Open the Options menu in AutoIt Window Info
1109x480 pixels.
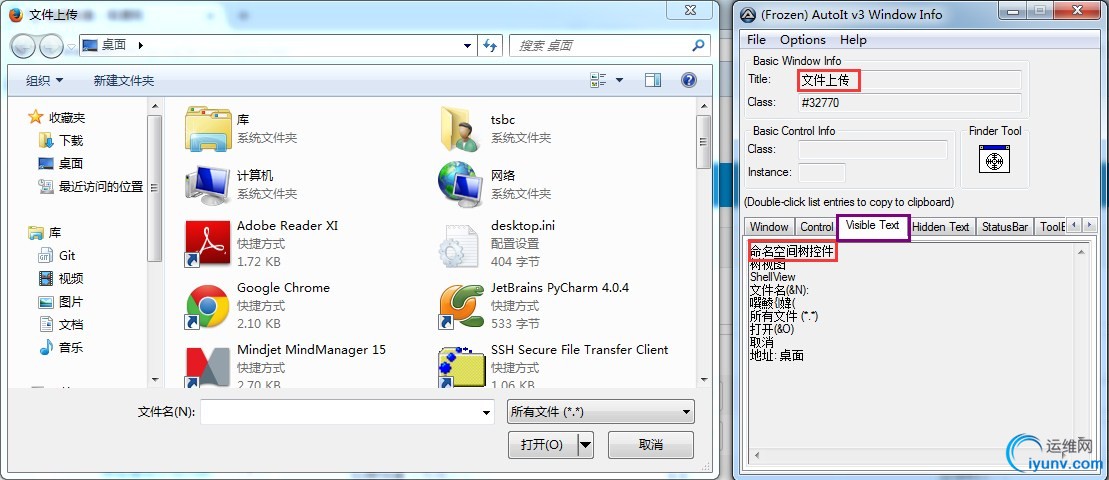click(x=803, y=40)
